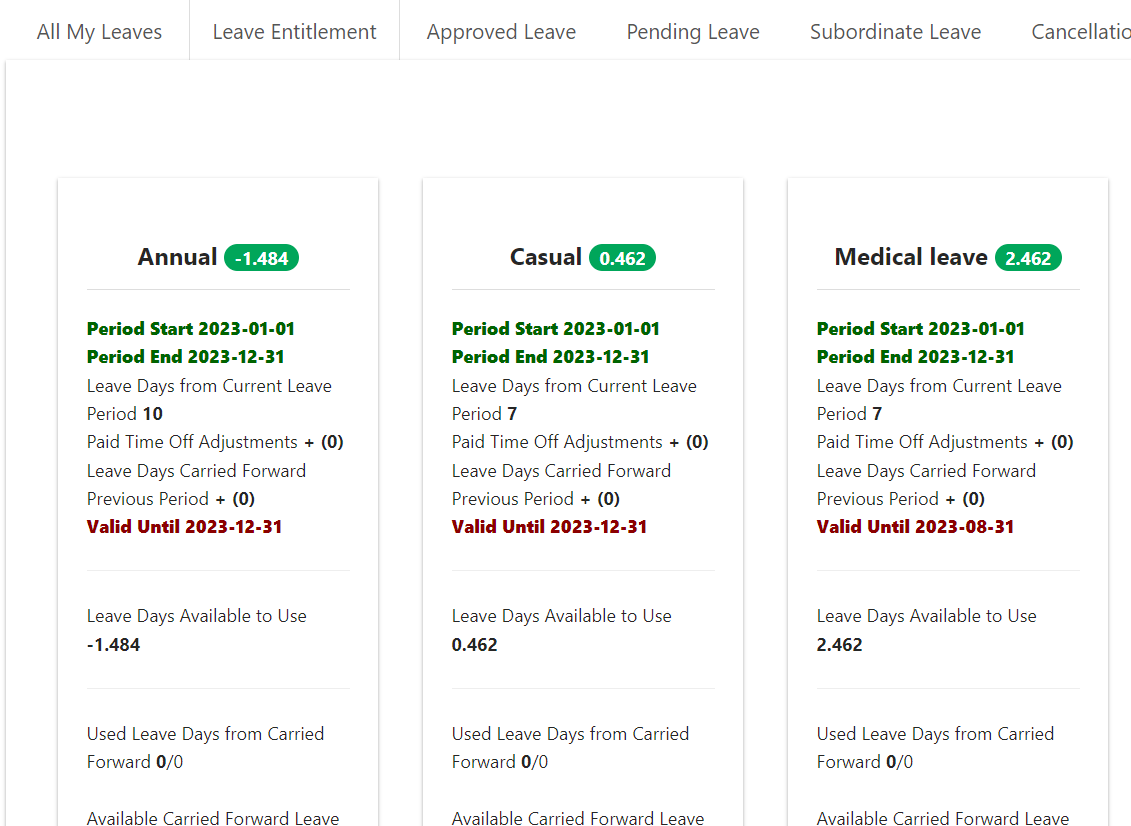Screen dimensions: 1131x826
Task: Click Casual card's Period Start 2023-01-01 text
Action: (555, 329)
